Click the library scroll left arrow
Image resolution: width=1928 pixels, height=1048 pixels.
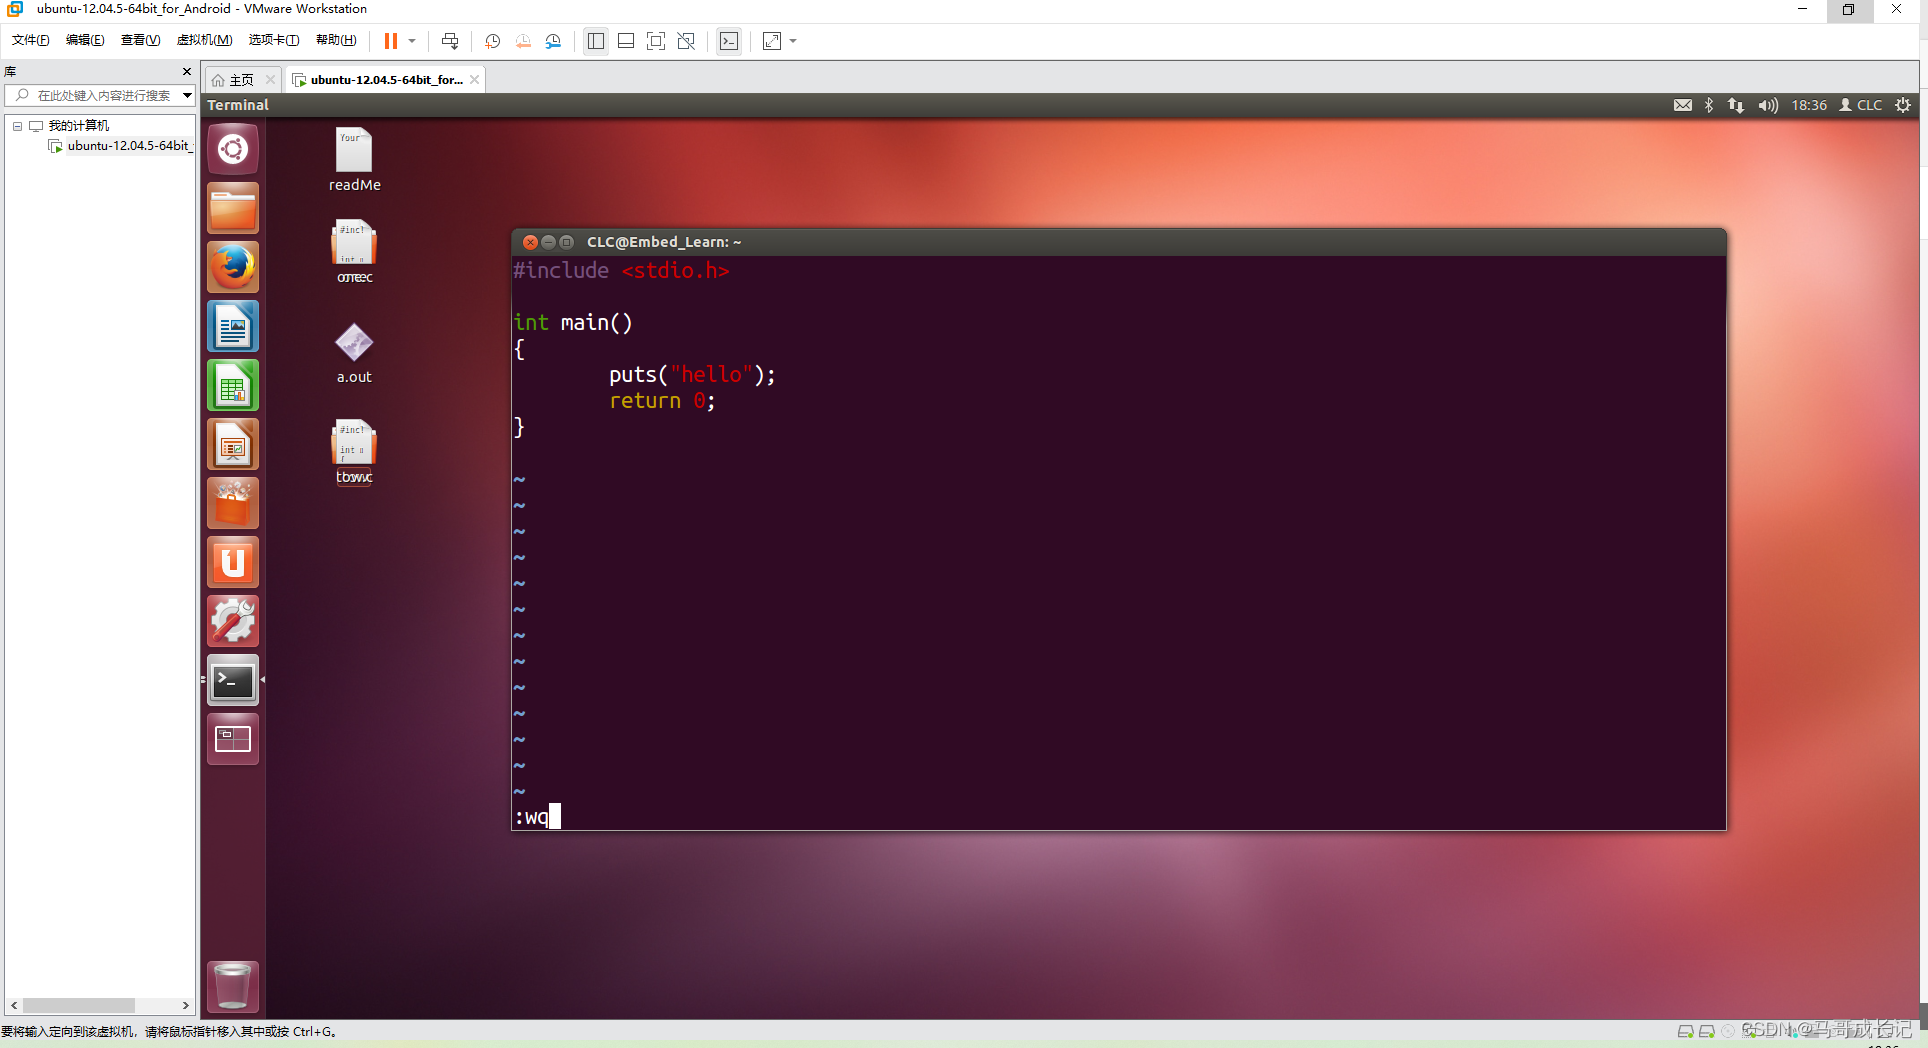[x=14, y=1005]
